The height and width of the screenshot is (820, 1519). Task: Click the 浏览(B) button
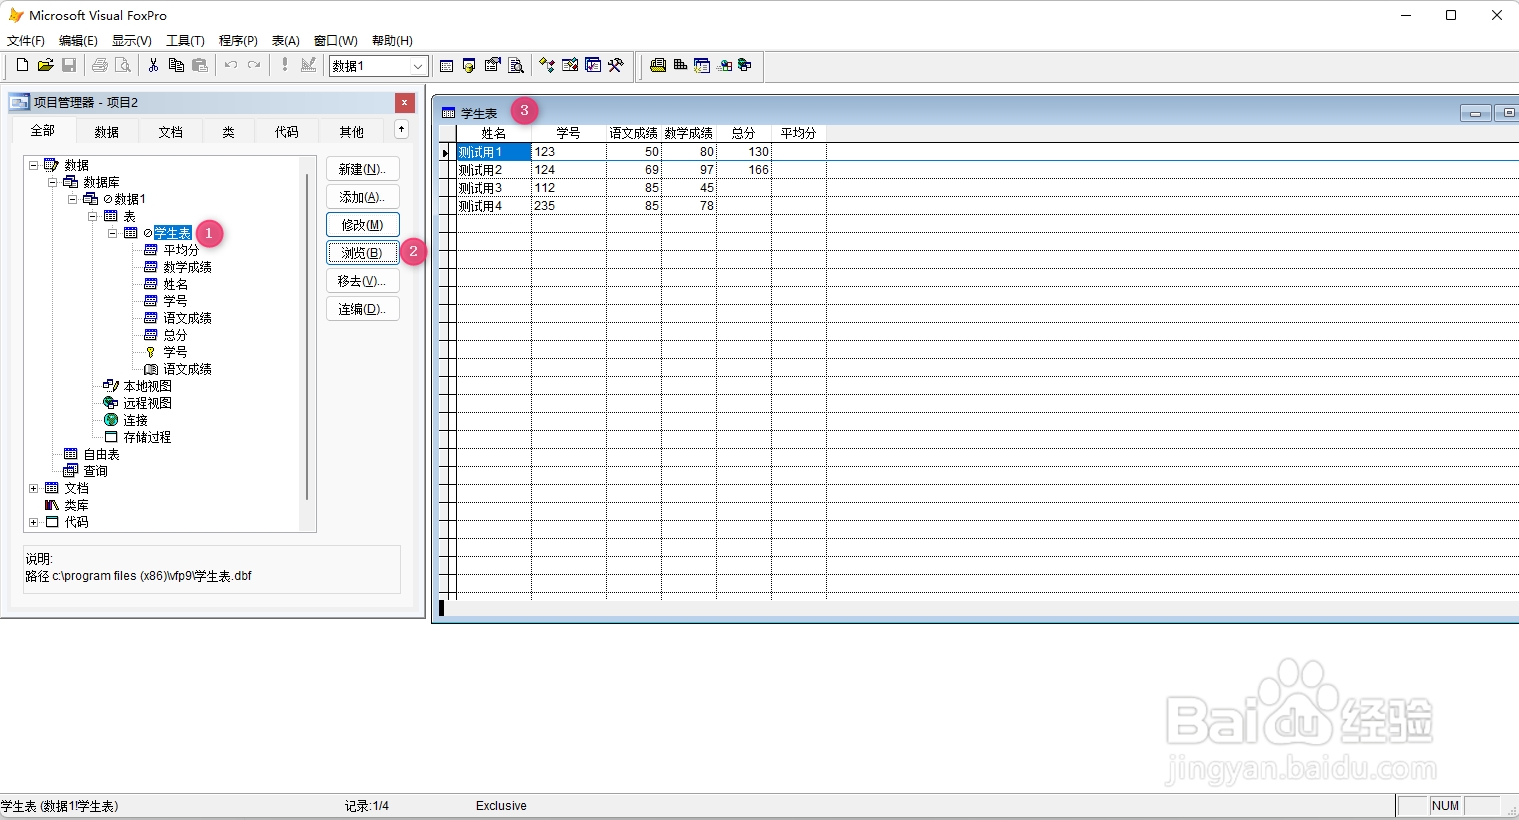363,253
